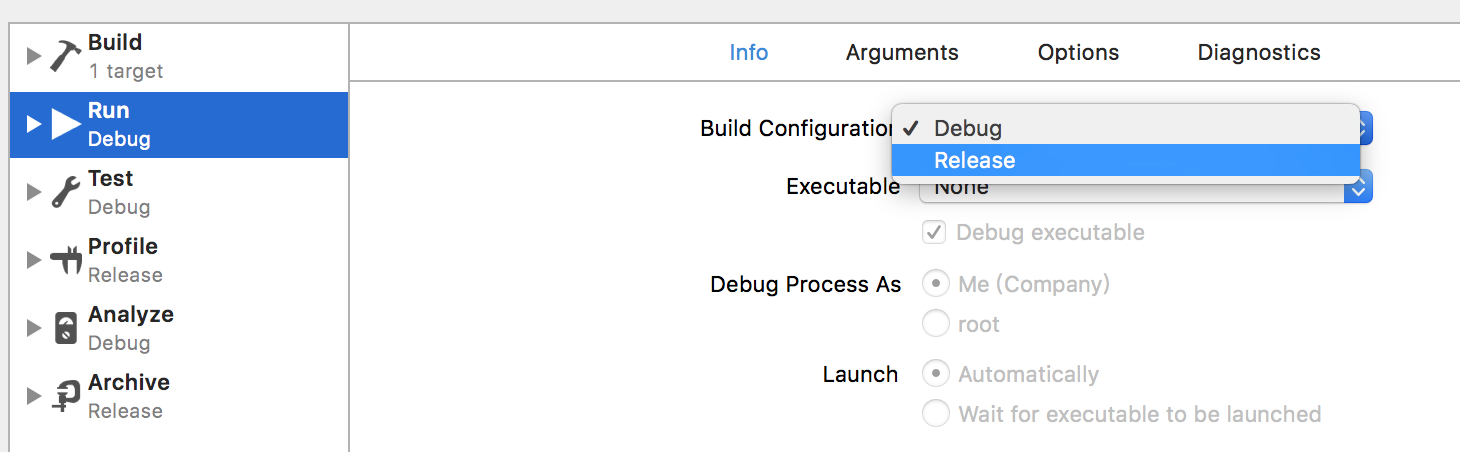Viewport: 1460px width, 452px height.
Task: Click the Archive clamp icon
Action: coord(65,396)
